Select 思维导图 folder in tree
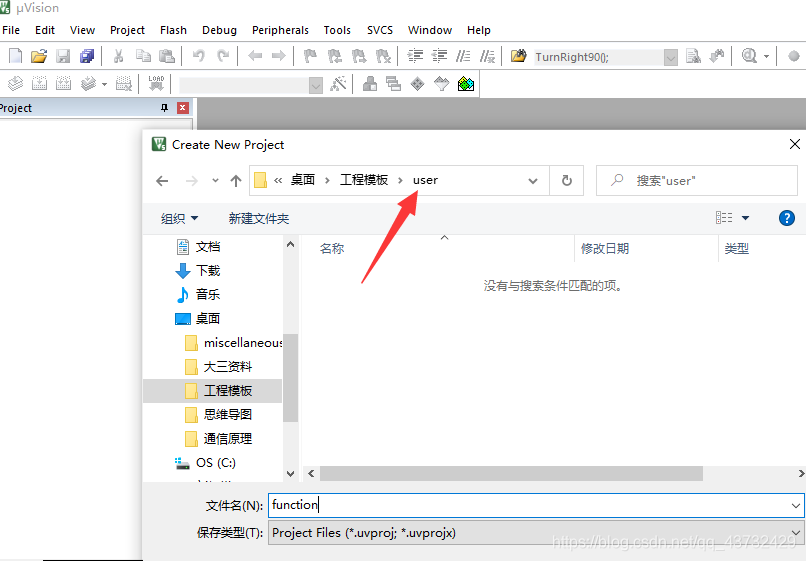Image resolution: width=806 pixels, height=561 pixels. click(x=218, y=414)
